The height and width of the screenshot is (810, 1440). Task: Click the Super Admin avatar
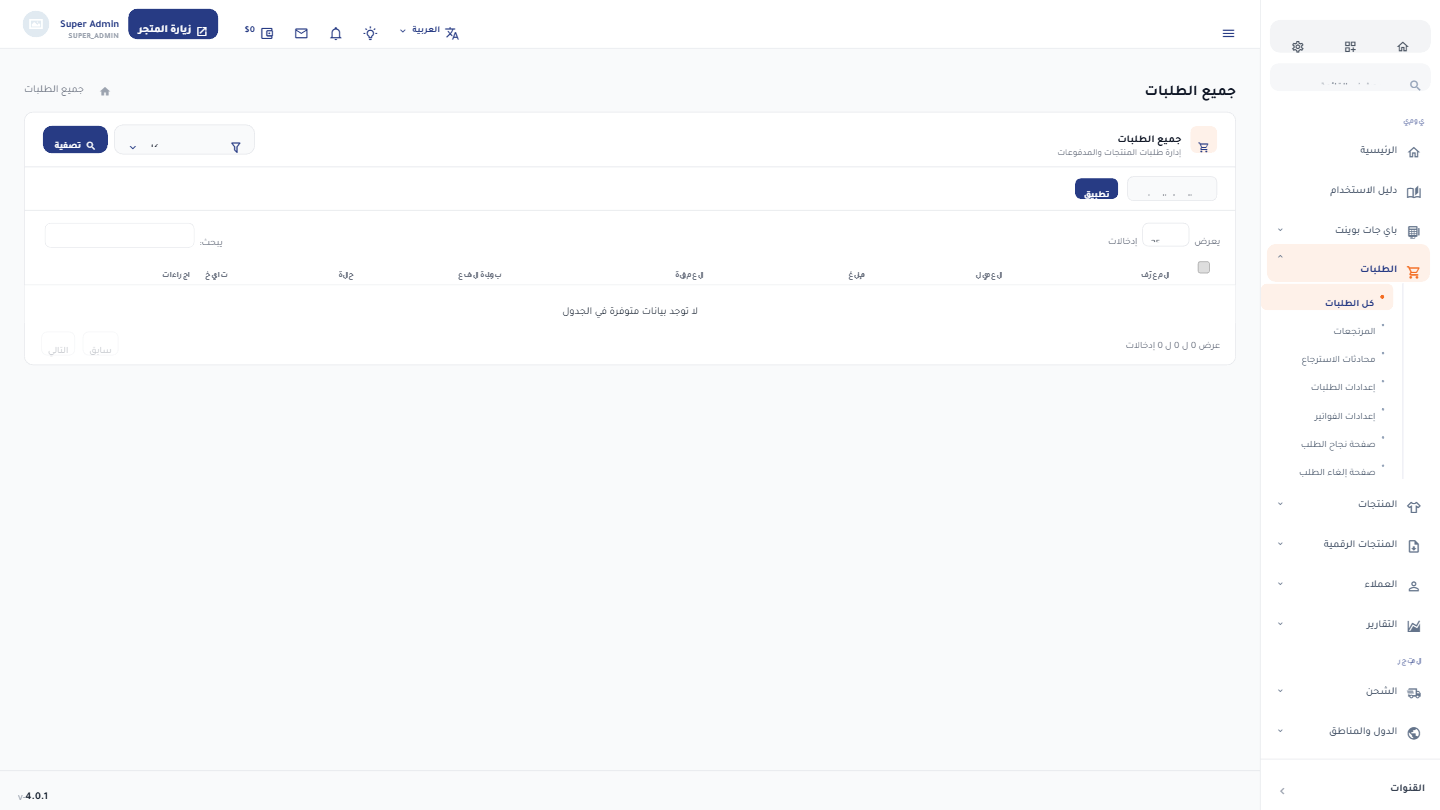click(x=36, y=24)
